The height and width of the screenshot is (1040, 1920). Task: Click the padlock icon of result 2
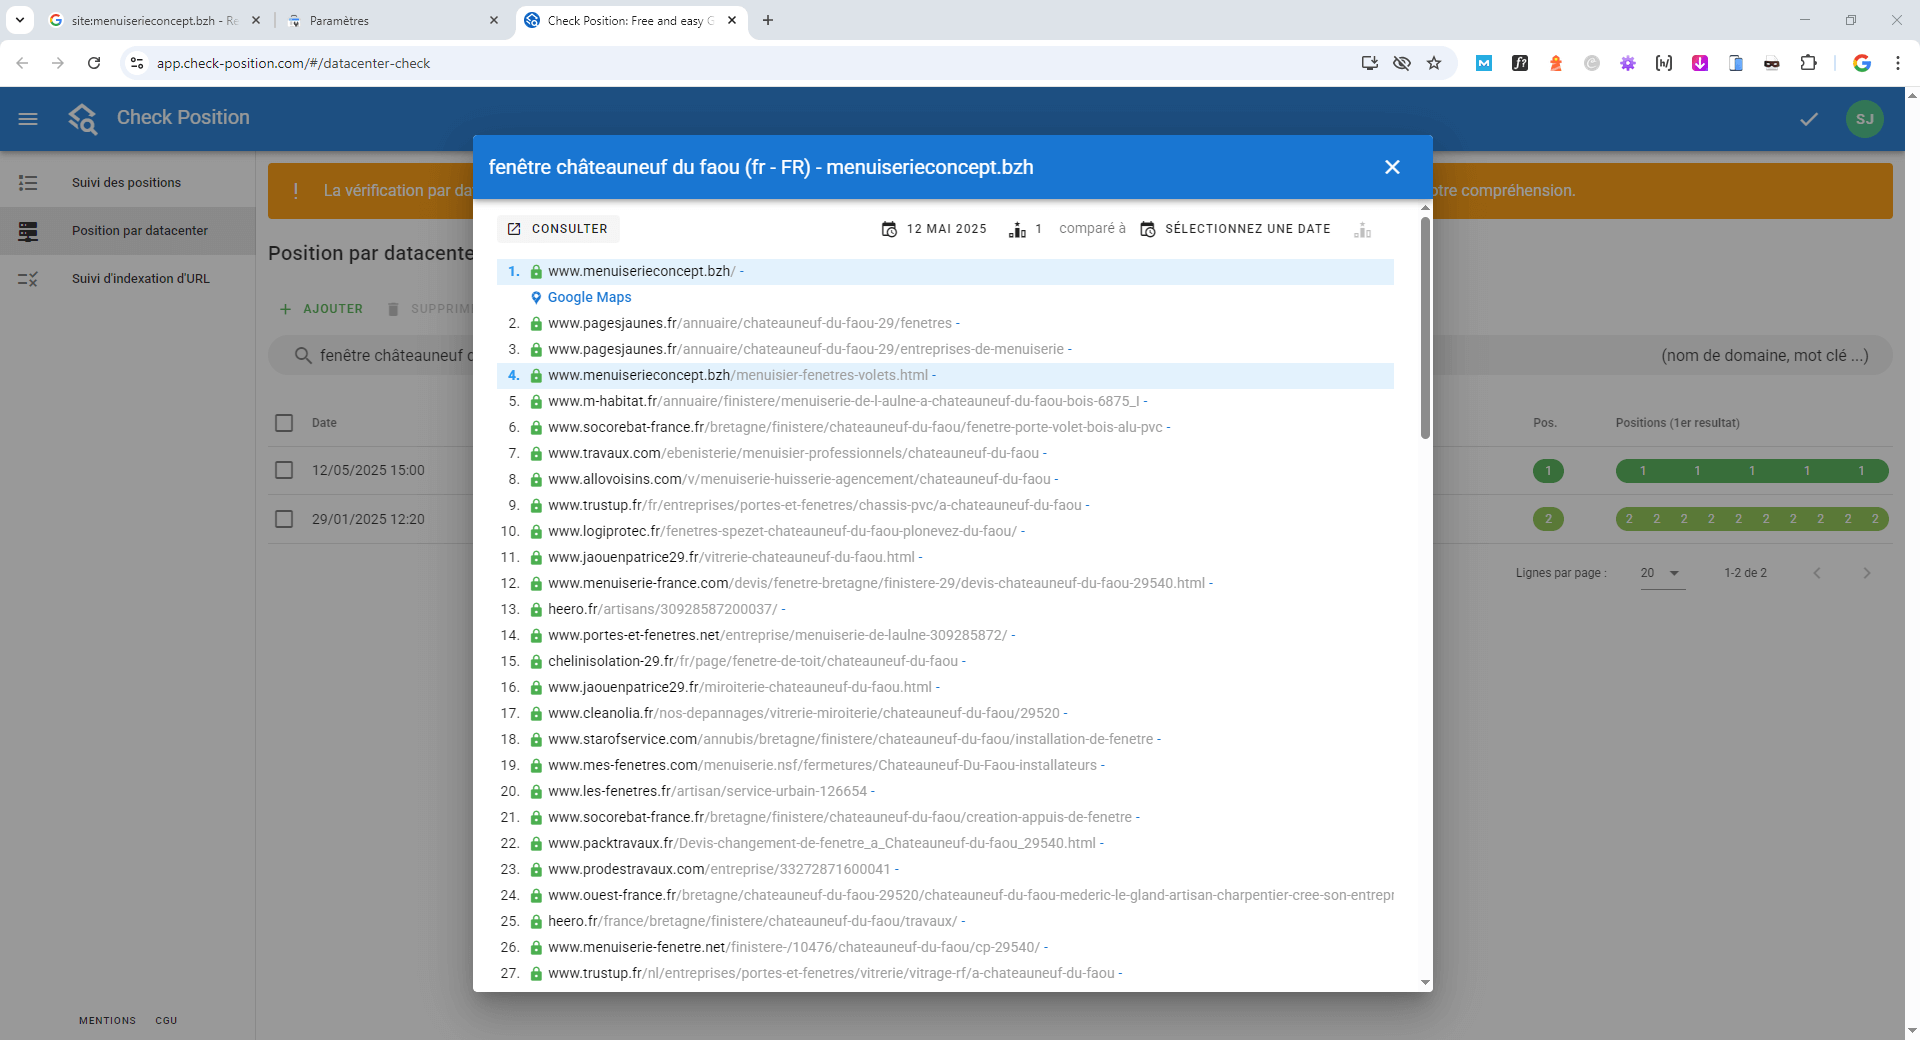pos(536,323)
